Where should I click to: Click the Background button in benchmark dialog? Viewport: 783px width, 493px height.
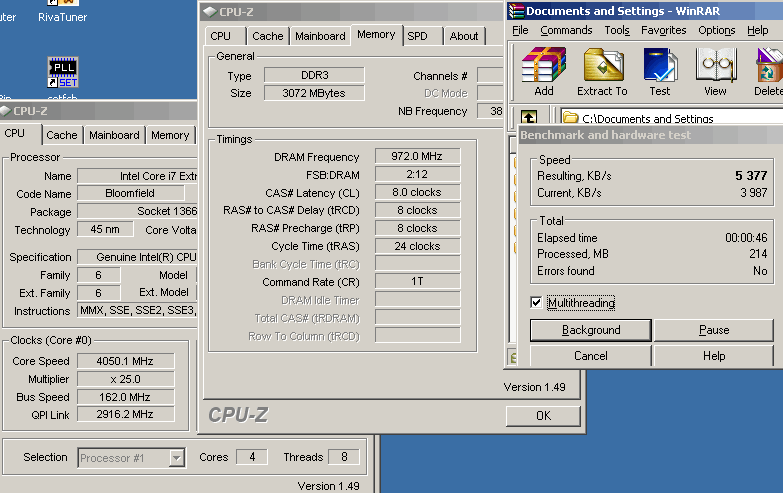(x=591, y=330)
